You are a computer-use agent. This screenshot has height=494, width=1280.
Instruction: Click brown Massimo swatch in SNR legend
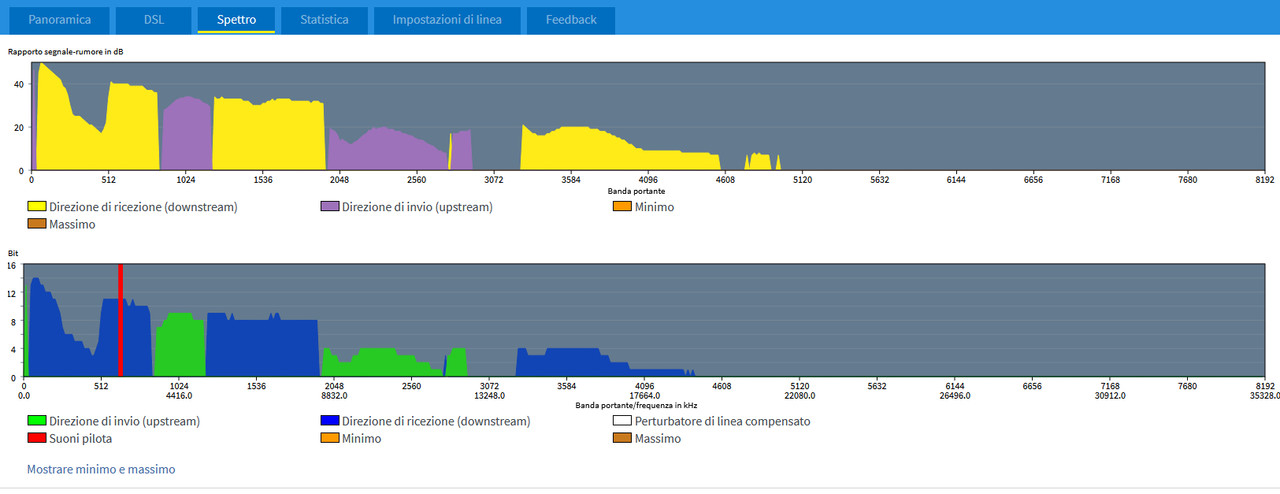37,224
